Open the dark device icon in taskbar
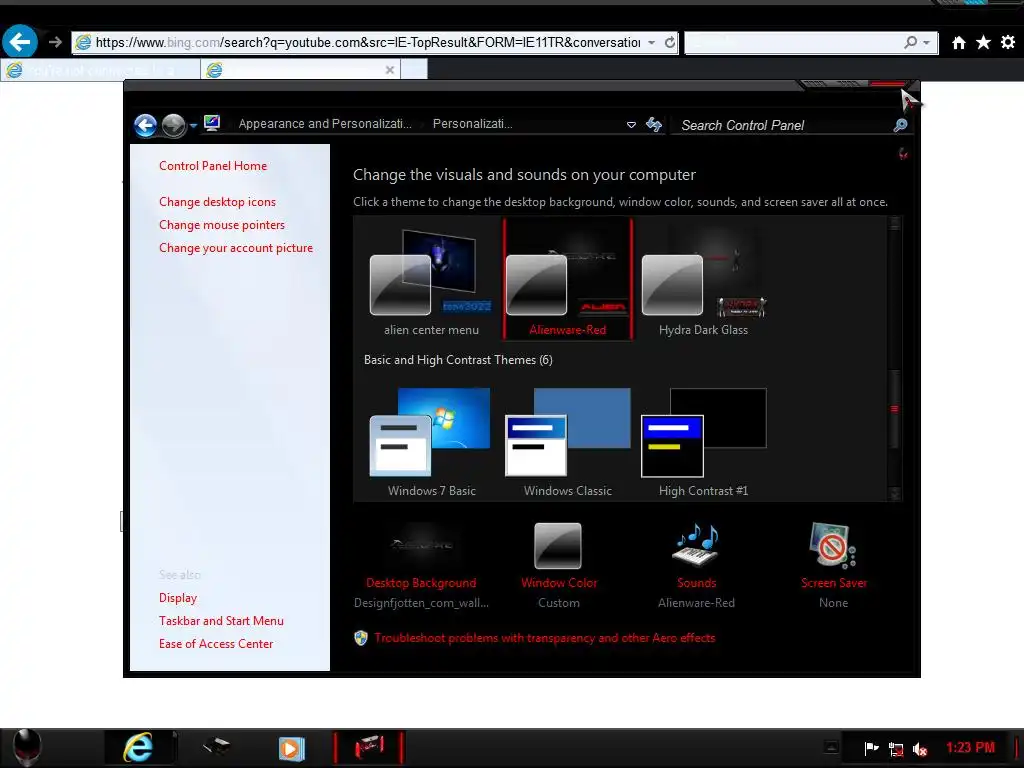Viewport: 1024px width, 768px height. pyautogui.click(x=216, y=746)
